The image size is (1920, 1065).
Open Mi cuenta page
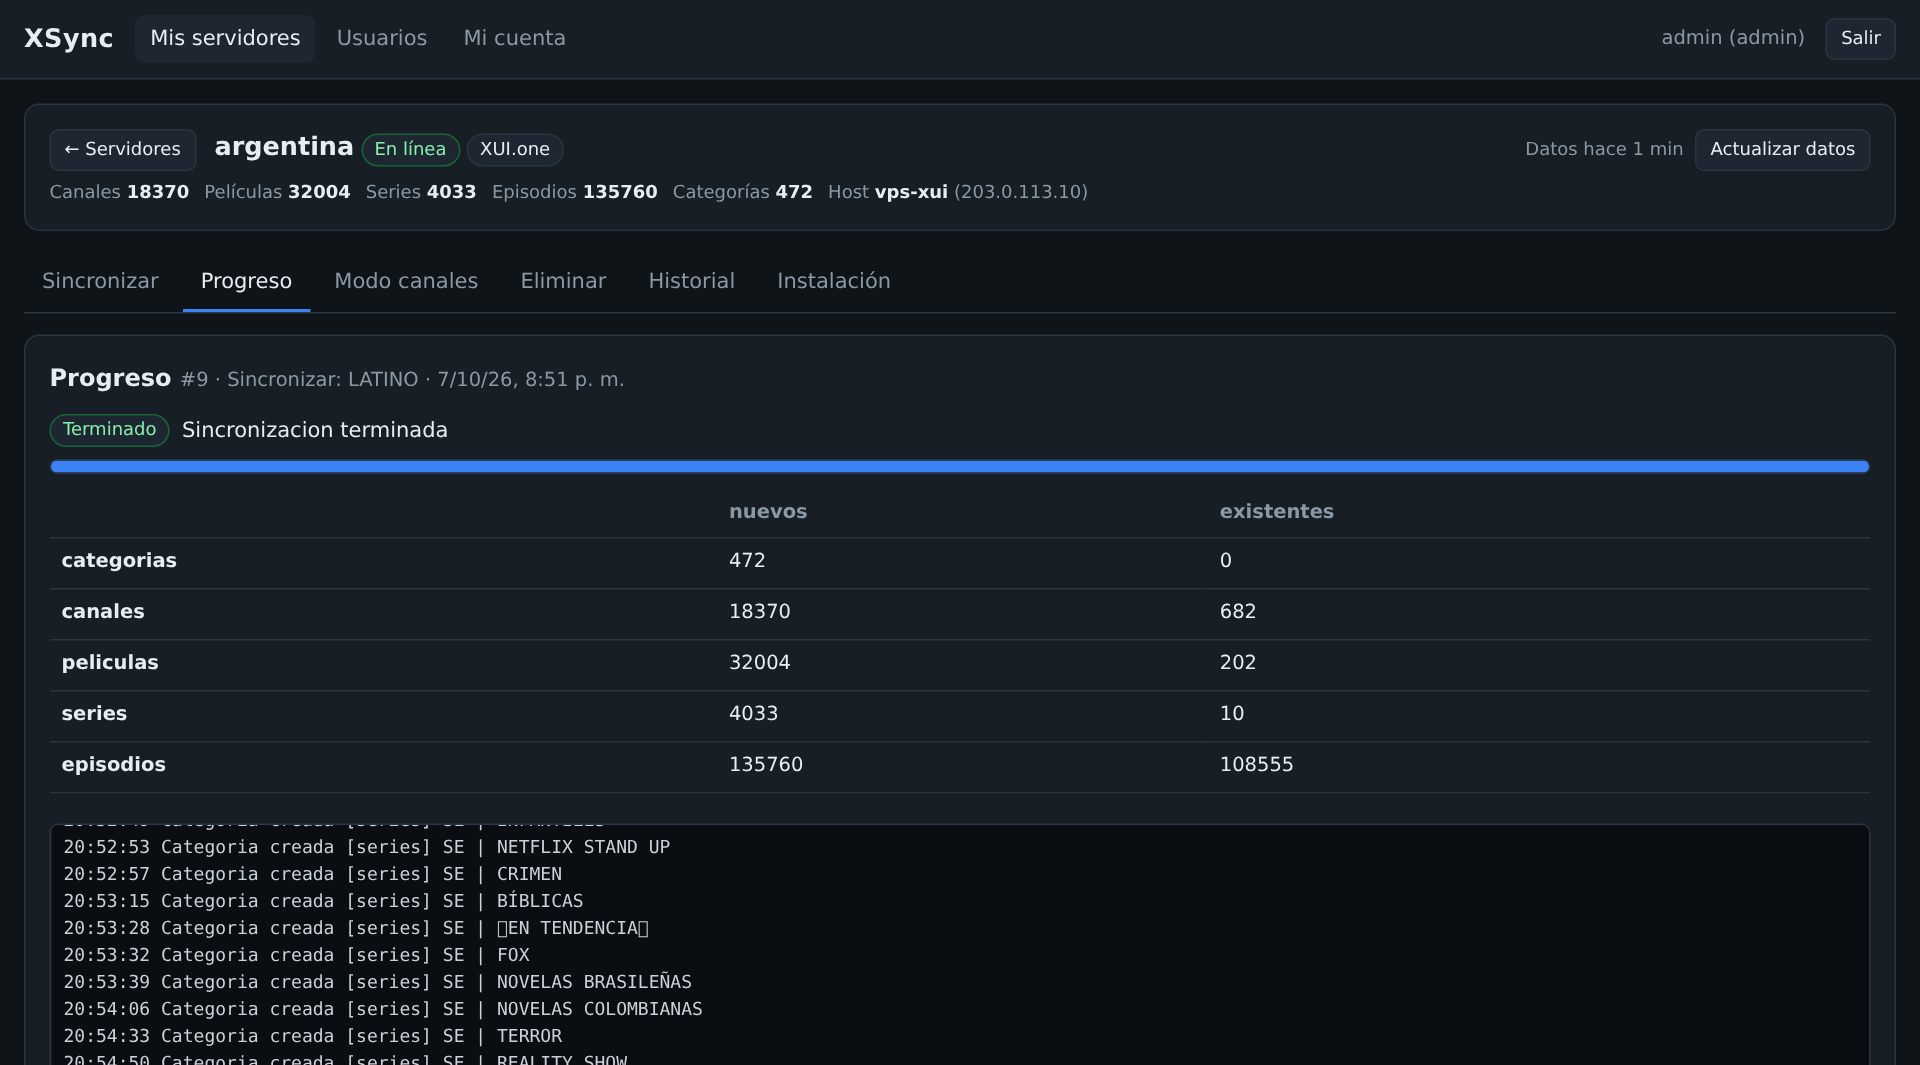[514, 38]
